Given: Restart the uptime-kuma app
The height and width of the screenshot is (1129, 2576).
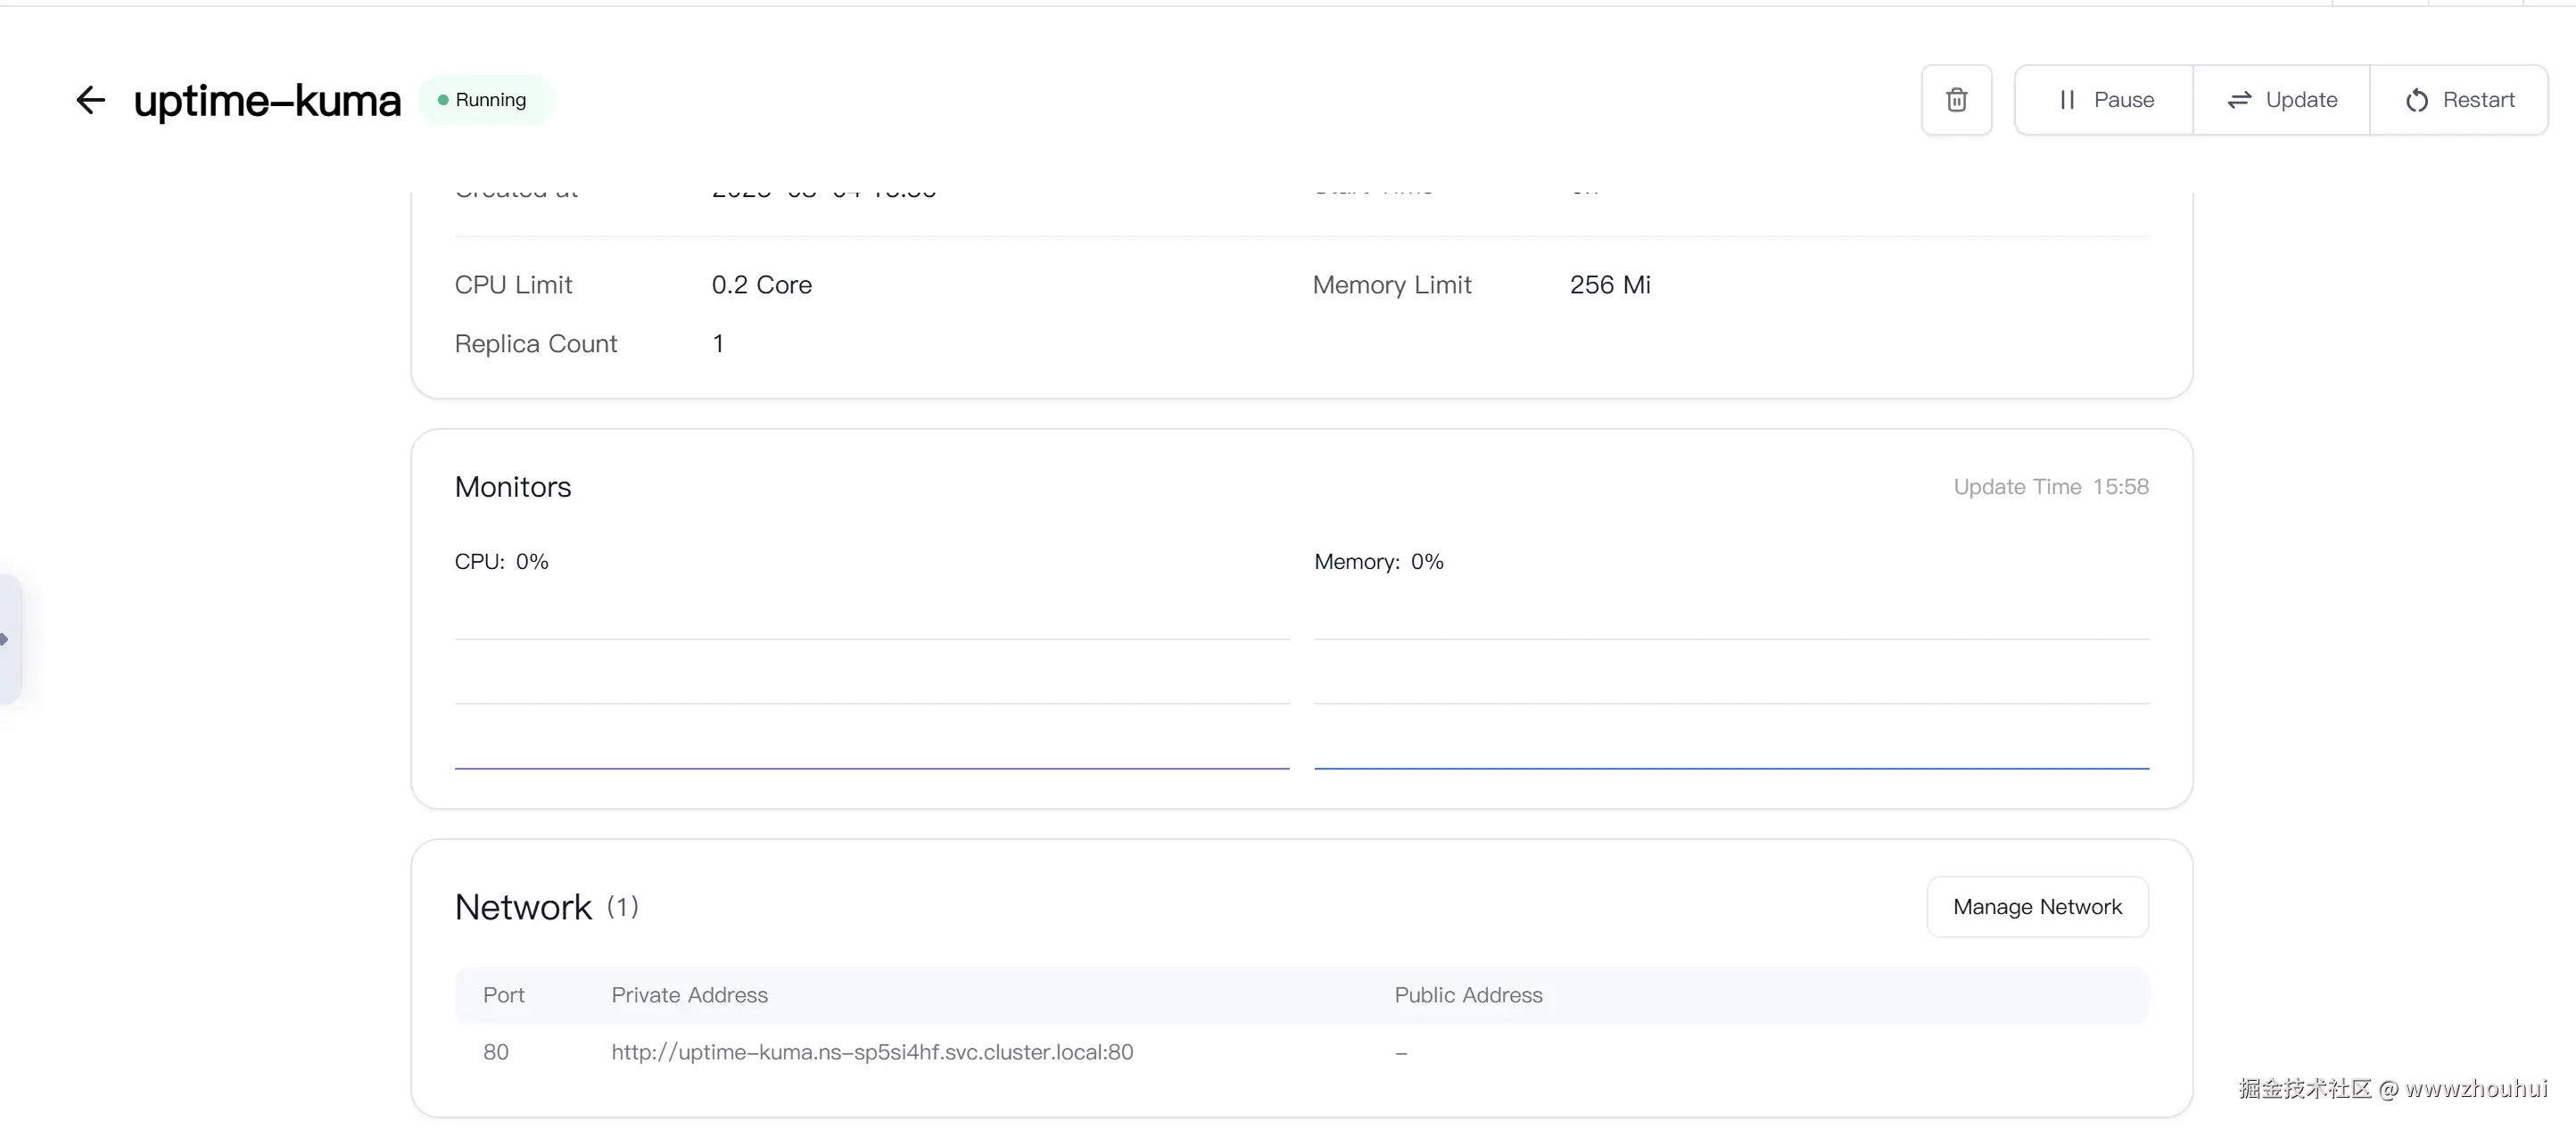Looking at the screenshot, I should [2459, 100].
